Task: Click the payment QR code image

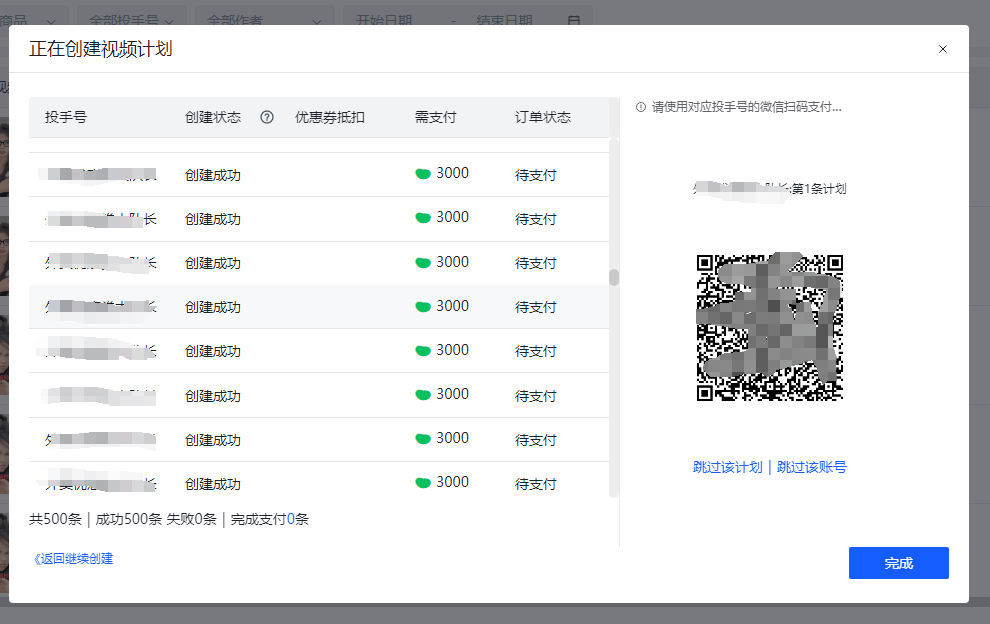Action: [x=770, y=327]
